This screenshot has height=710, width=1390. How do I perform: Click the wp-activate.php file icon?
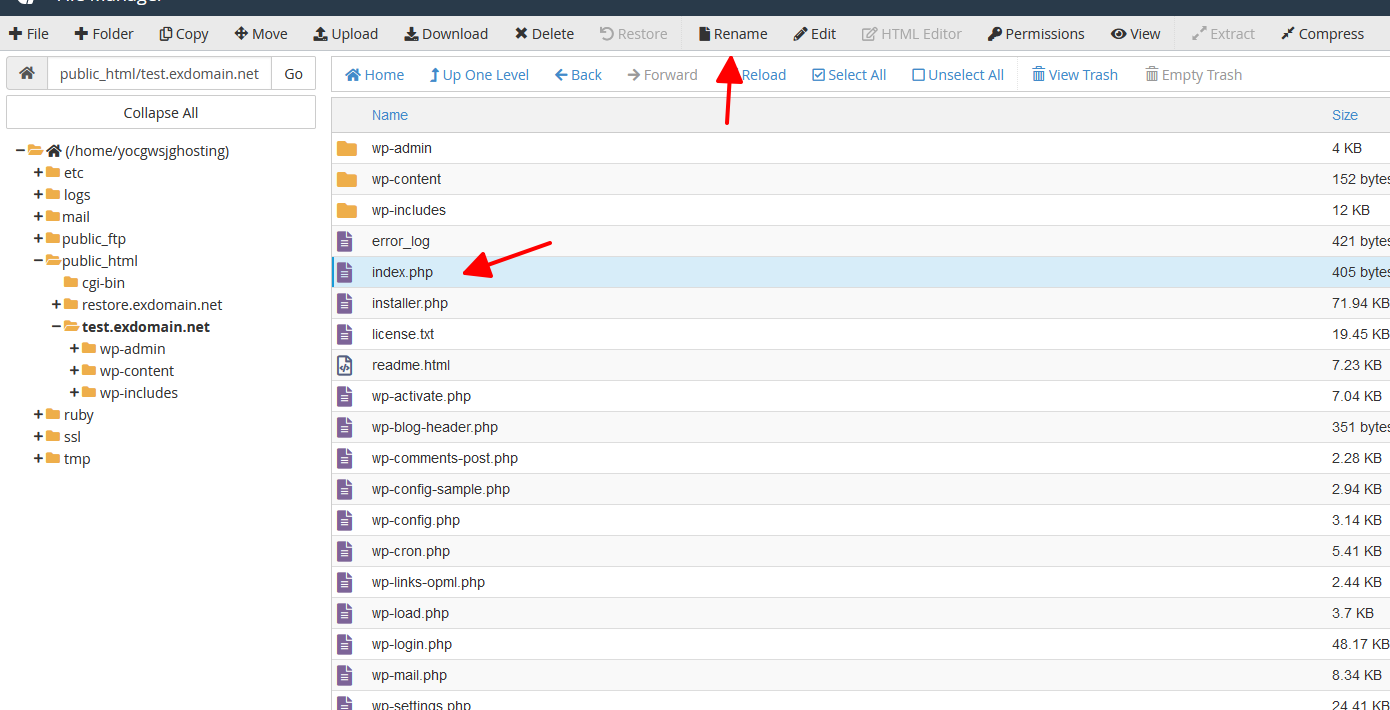(x=345, y=396)
